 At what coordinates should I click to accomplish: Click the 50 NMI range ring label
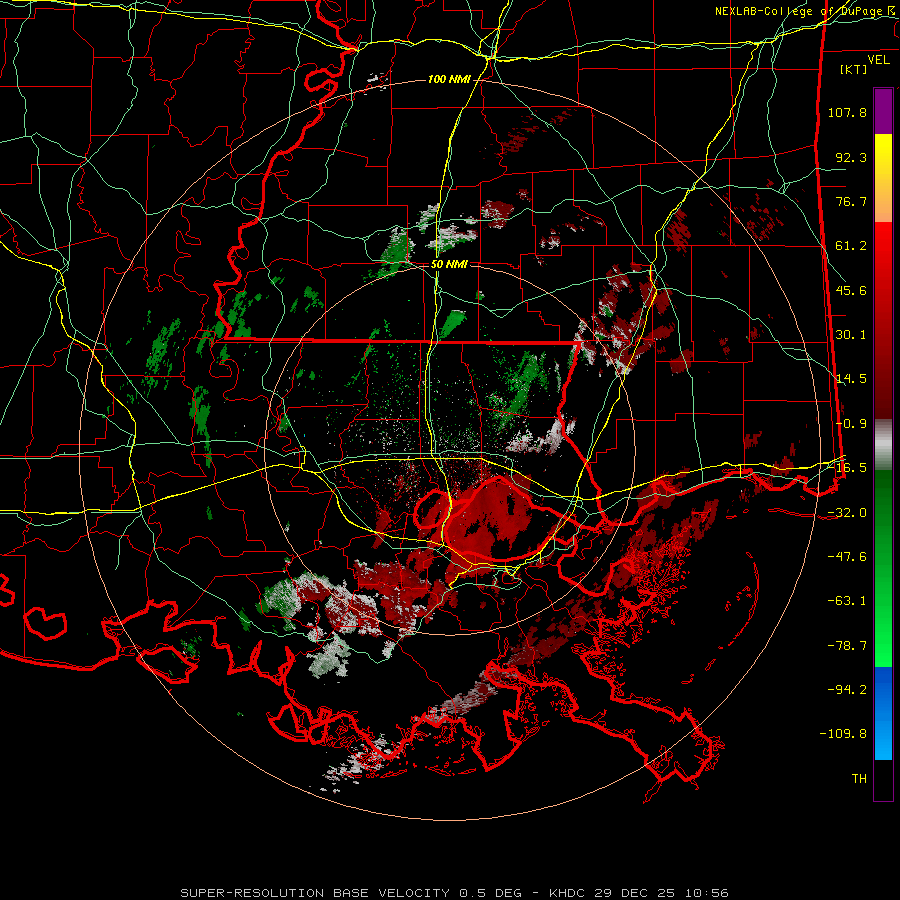[449, 265]
